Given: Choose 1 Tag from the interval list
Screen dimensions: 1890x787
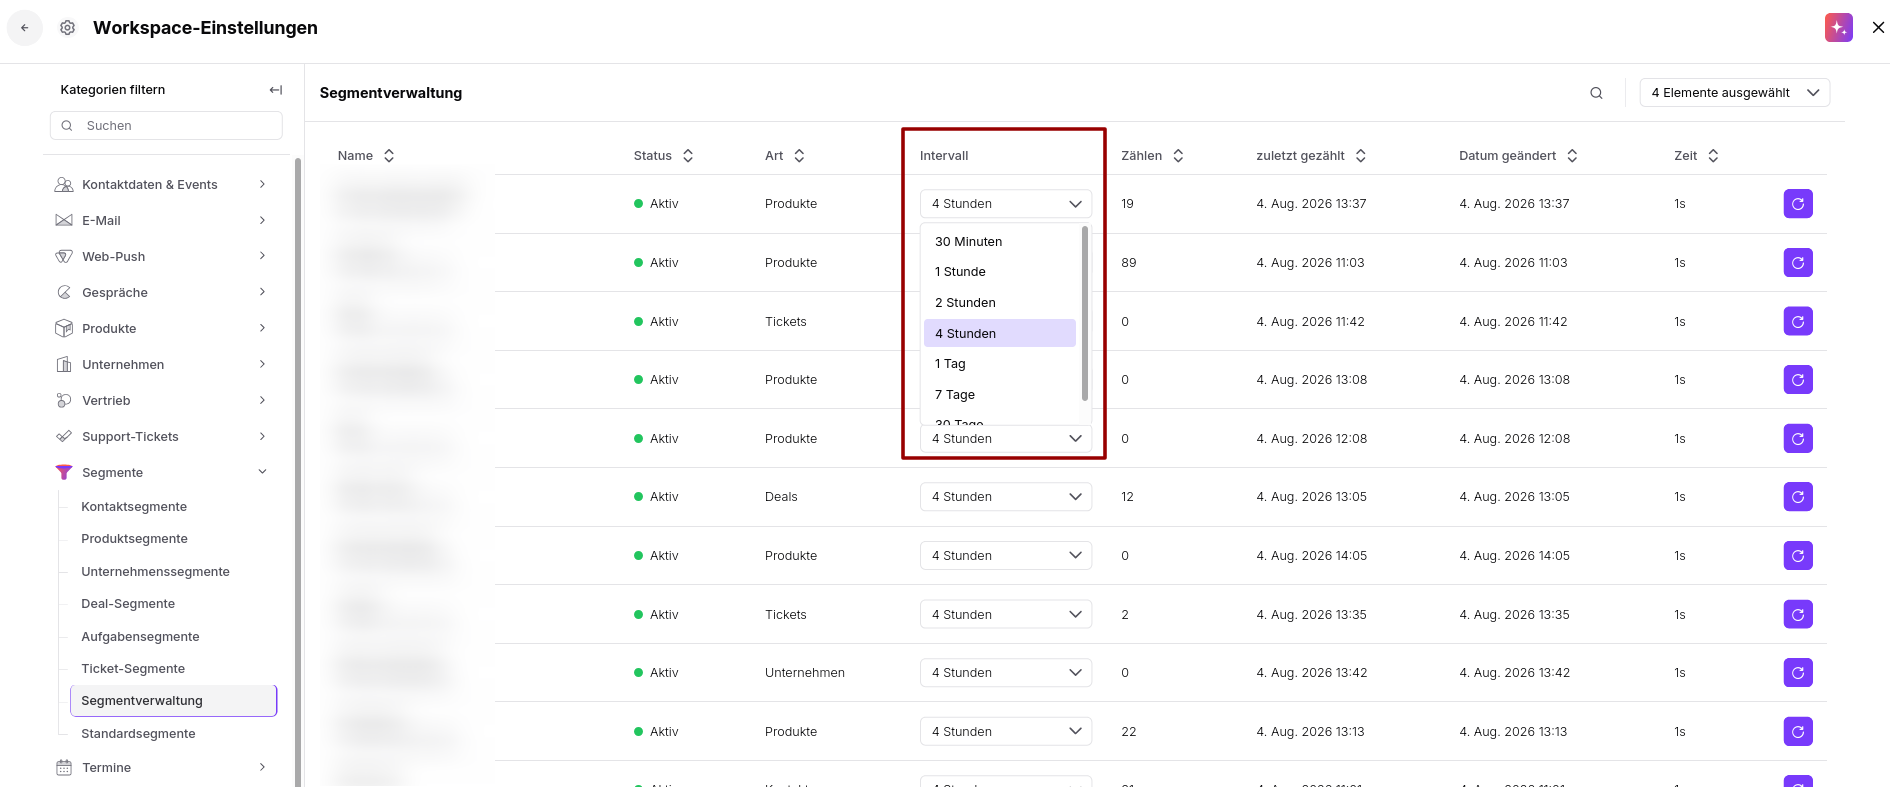Looking at the screenshot, I should pos(1000,364).
